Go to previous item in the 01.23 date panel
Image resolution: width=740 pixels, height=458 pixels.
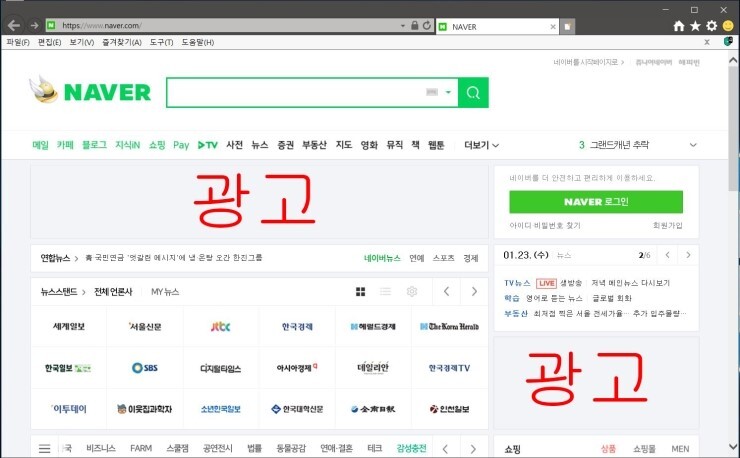(667, 255)
